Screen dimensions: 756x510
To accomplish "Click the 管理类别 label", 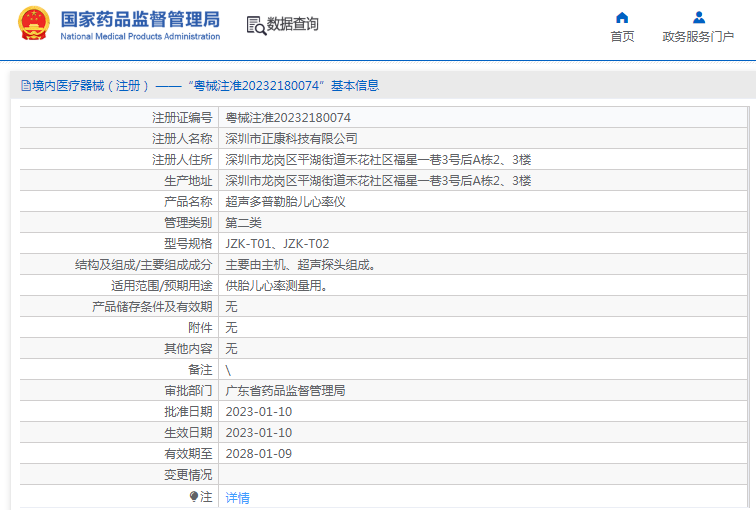I will pos(188,223).
